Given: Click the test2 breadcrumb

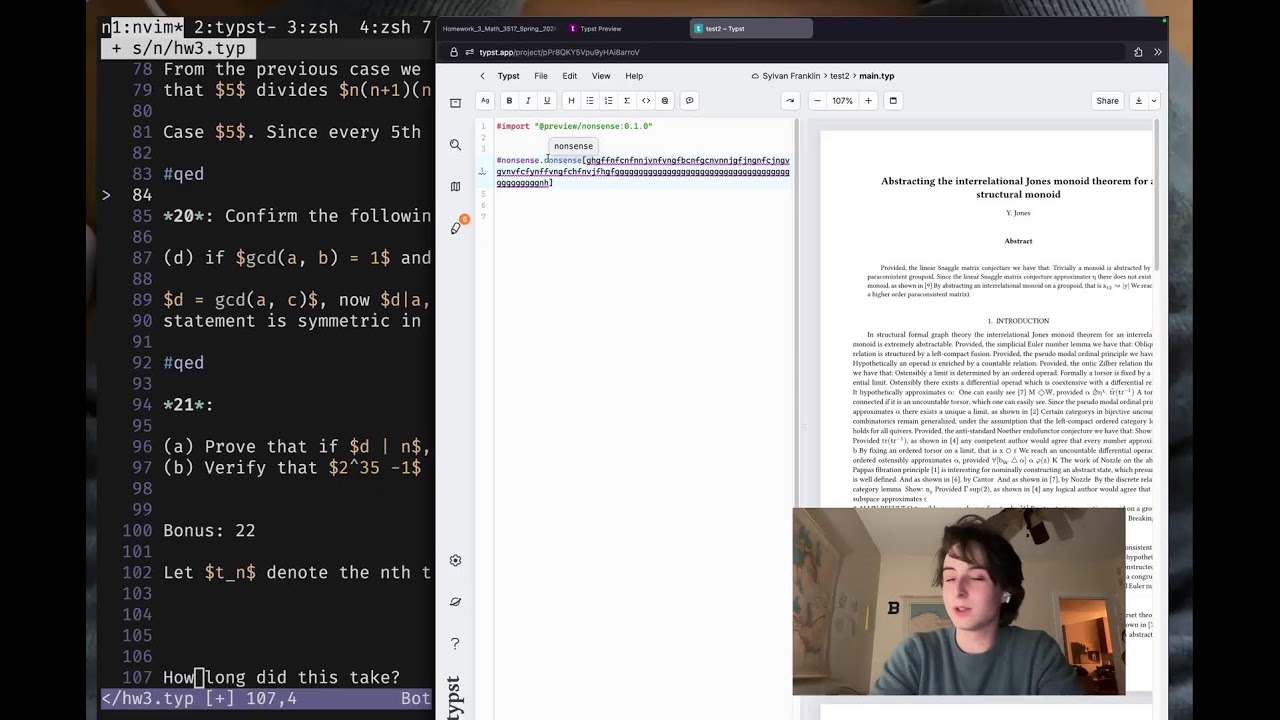Looking at the screenshot, I should [x=839, y=76].
